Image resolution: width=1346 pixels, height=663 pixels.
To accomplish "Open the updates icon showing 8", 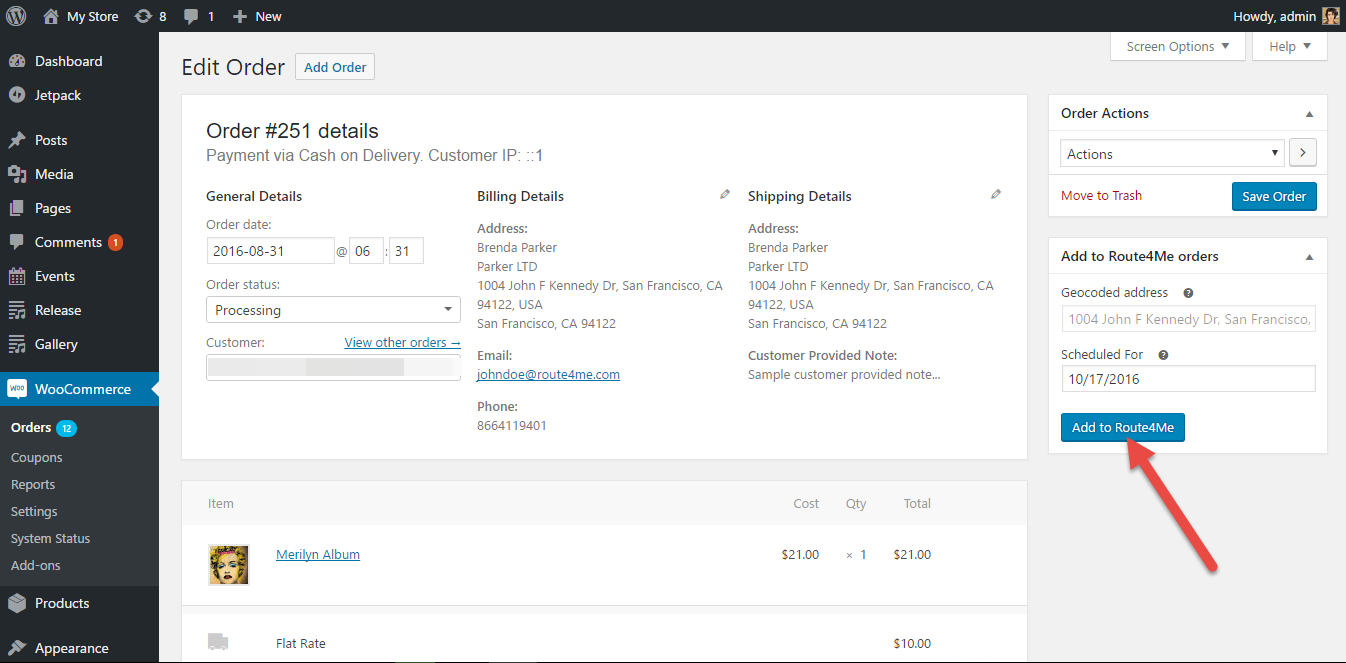I will pos(143,16).
